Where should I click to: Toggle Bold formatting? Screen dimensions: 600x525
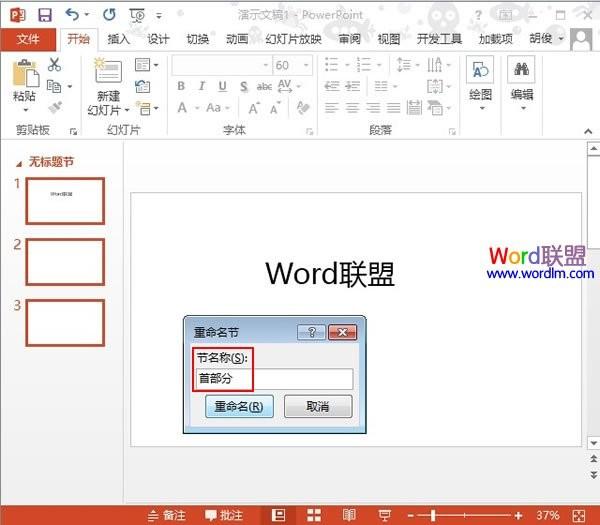181,86
